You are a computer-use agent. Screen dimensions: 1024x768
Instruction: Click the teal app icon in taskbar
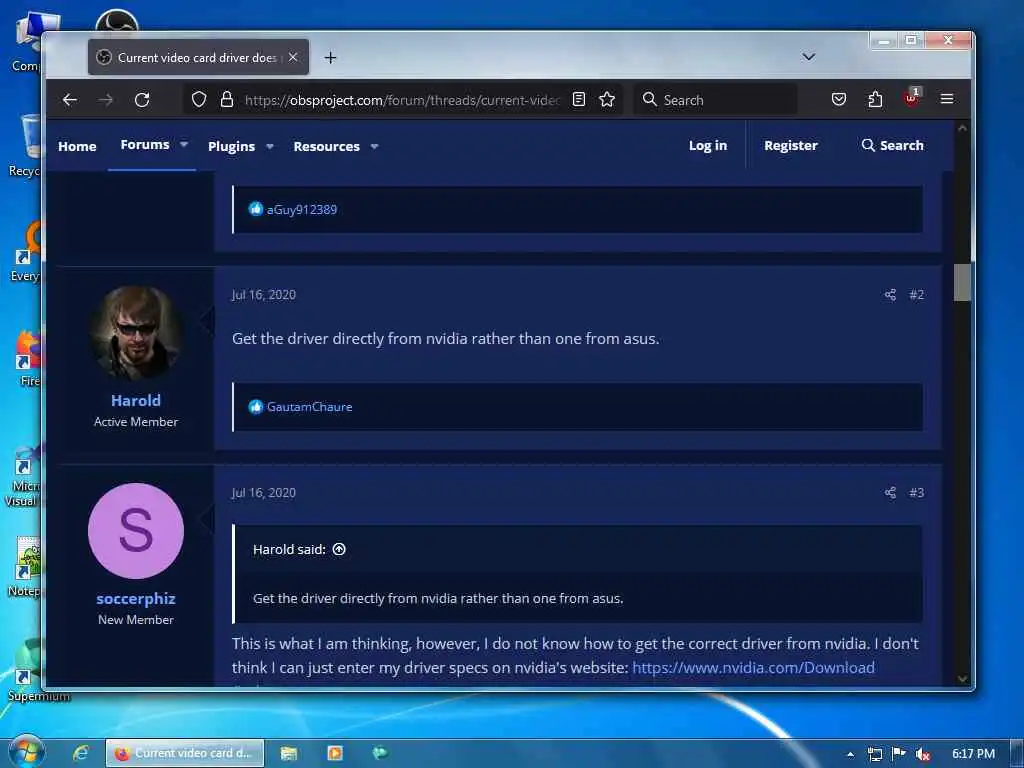[380, 753]
